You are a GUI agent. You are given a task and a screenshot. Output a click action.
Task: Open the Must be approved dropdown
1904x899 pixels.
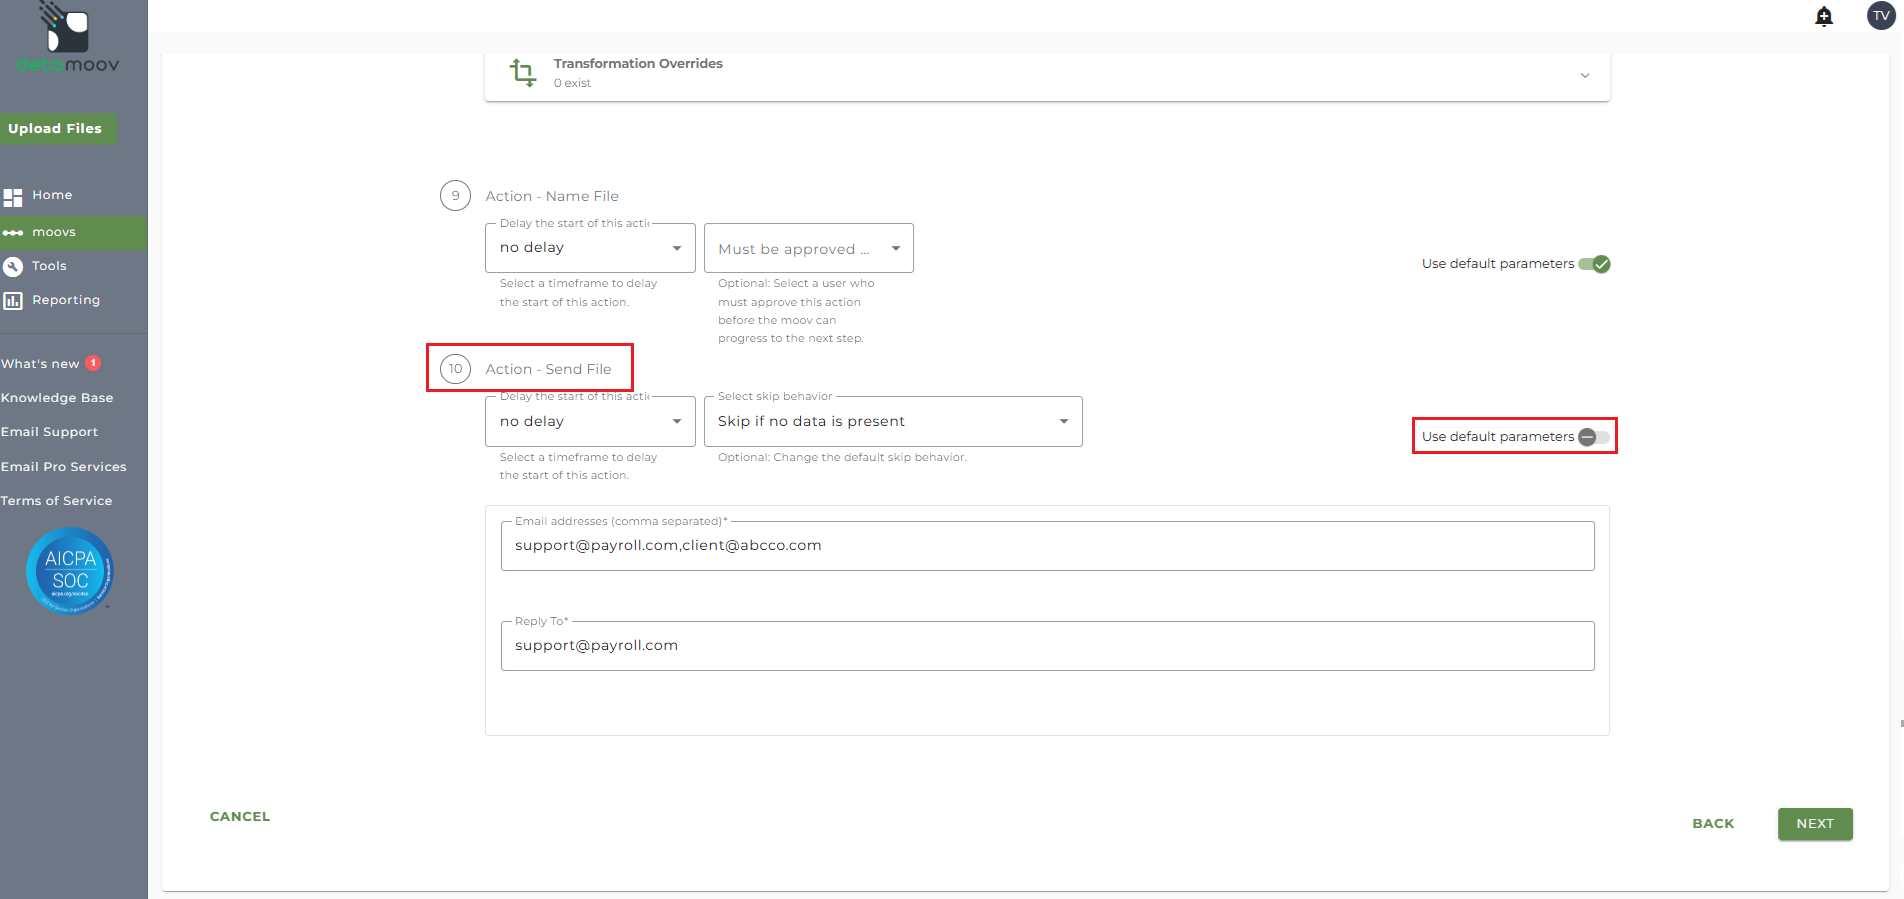[x=808, y=249]
